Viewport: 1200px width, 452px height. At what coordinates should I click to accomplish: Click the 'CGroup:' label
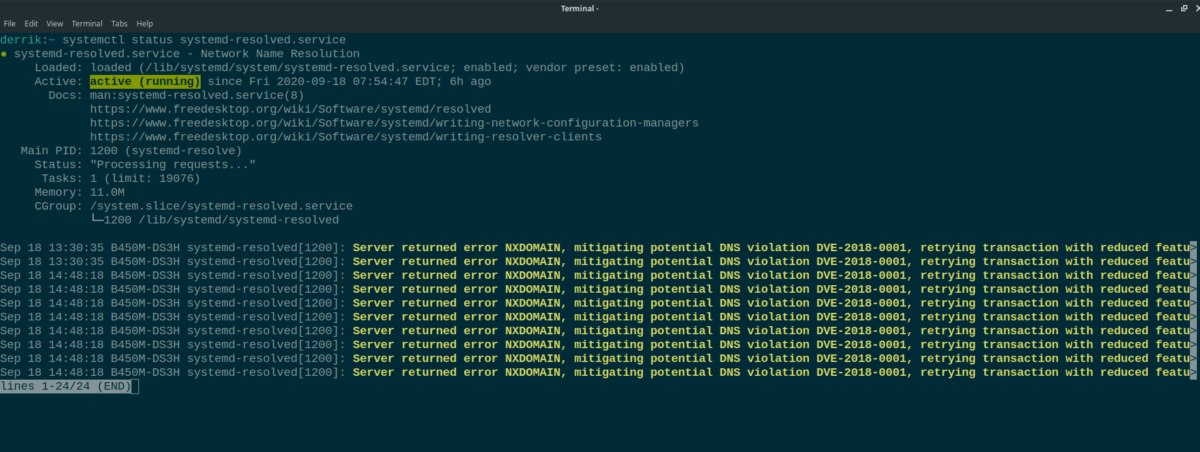coord(56,206)
